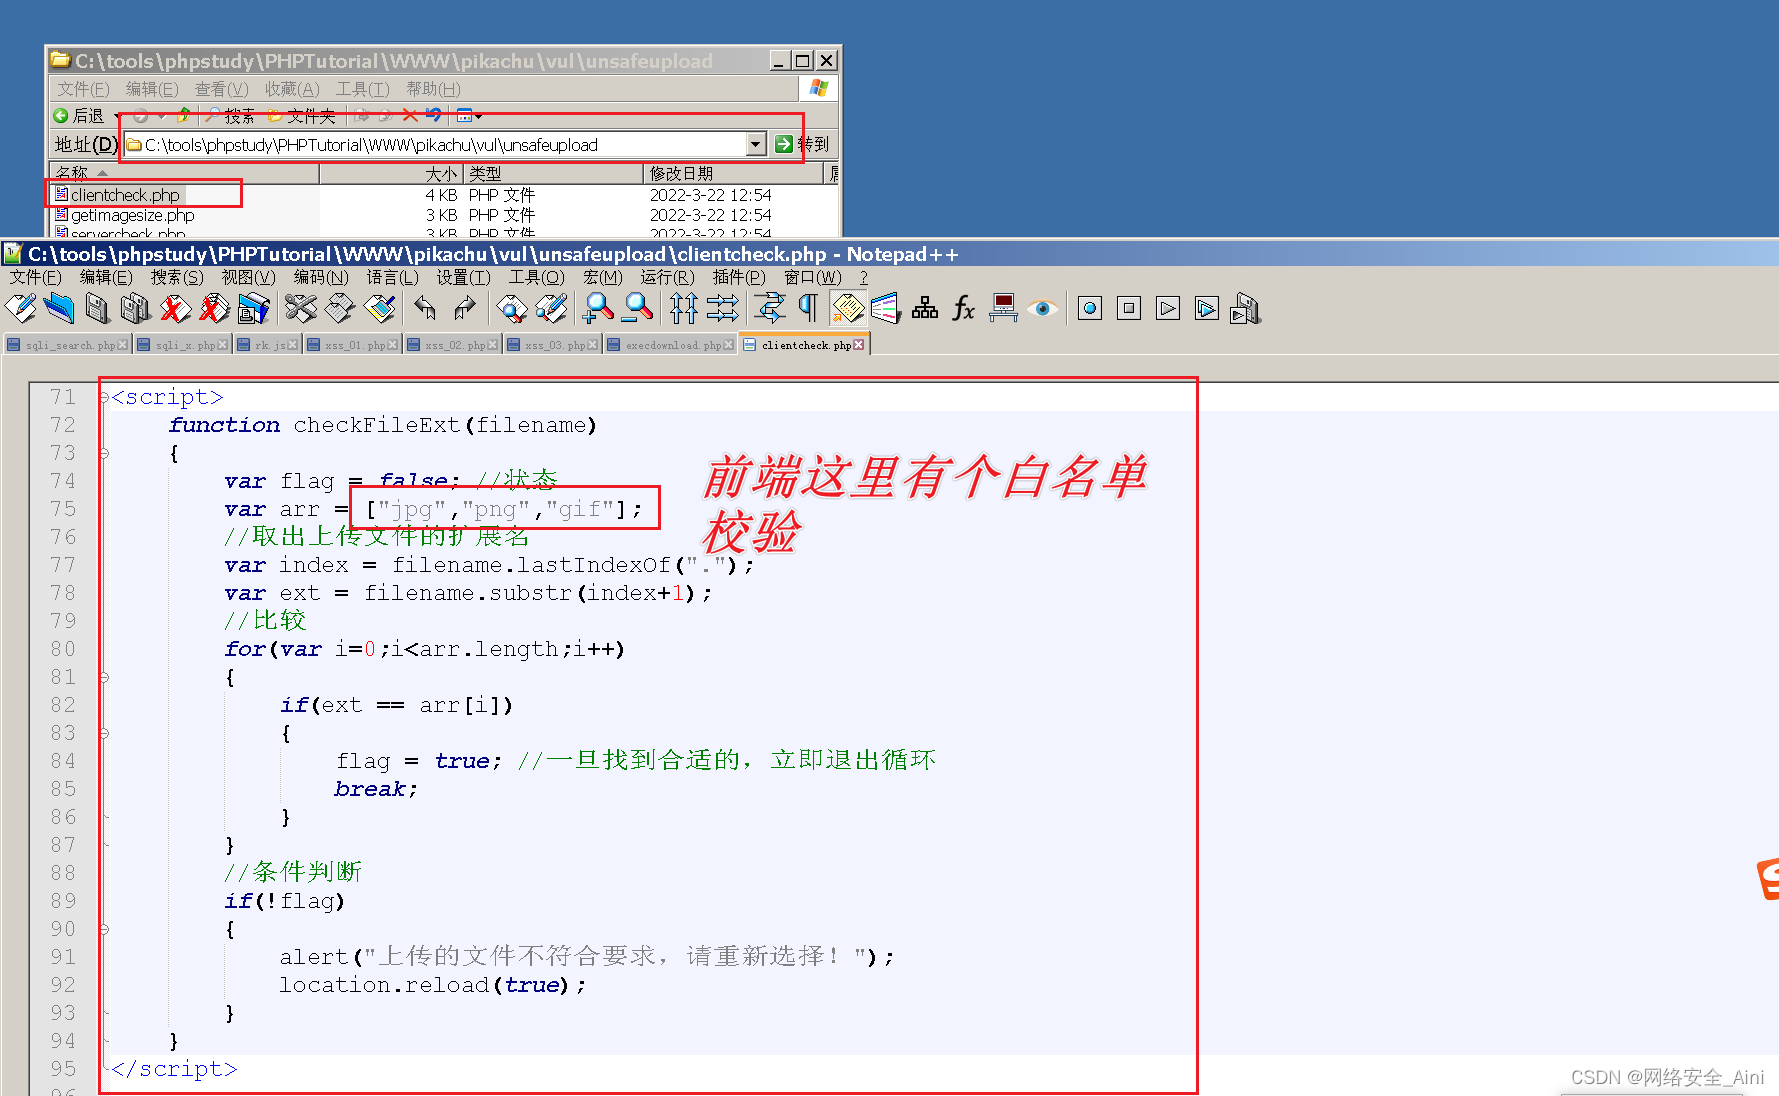
Task: Toggle show all characters pilcrow
Action: point(808,308)
